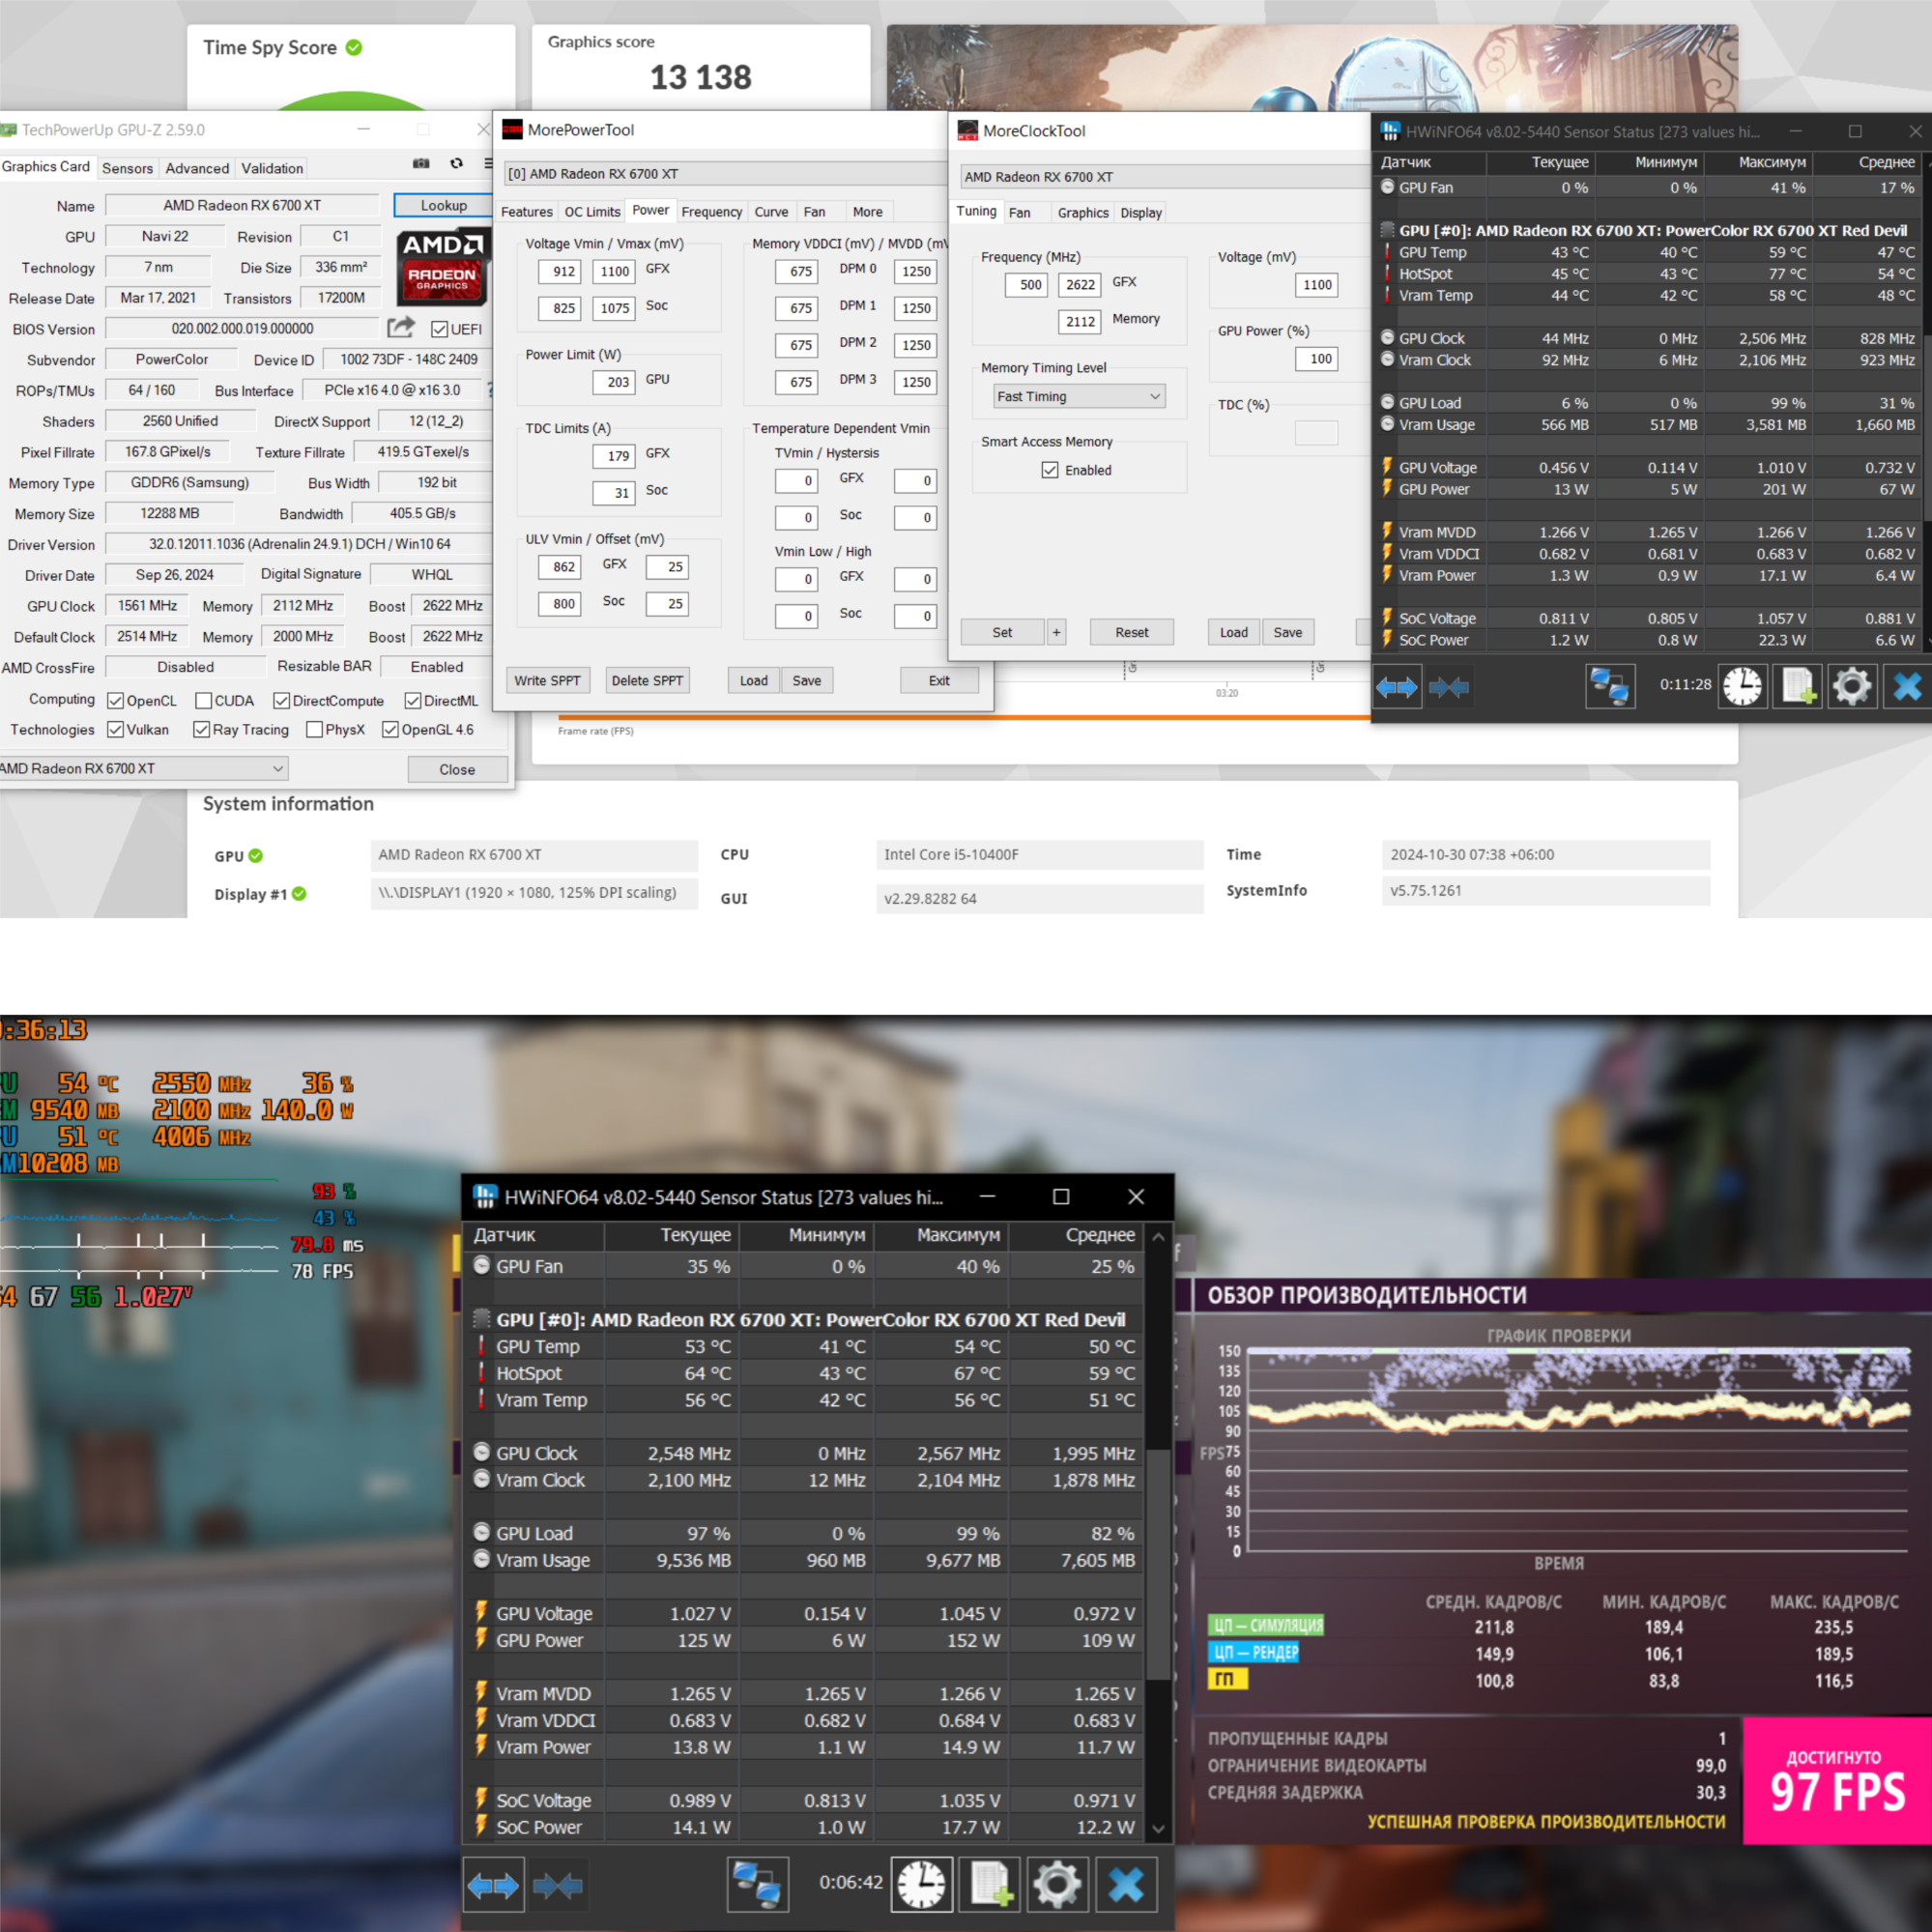Click the AMD Radeon Graphics logo

pos(442,267)
